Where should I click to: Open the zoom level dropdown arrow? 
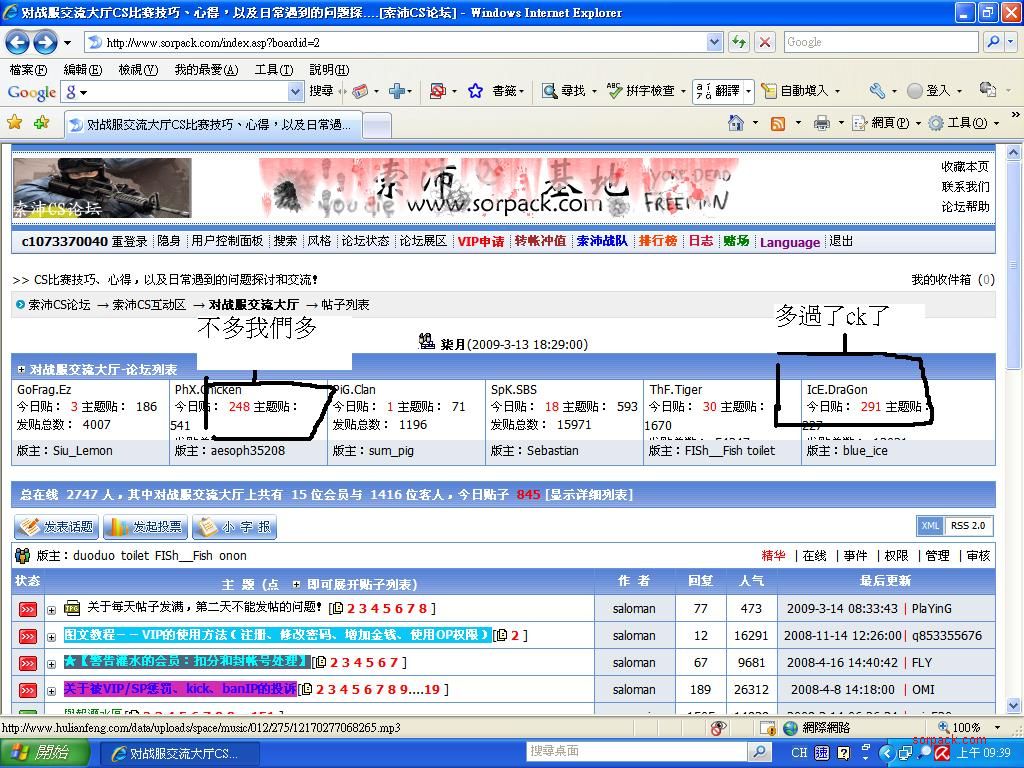pyautogui.click(x=997, y=728)
